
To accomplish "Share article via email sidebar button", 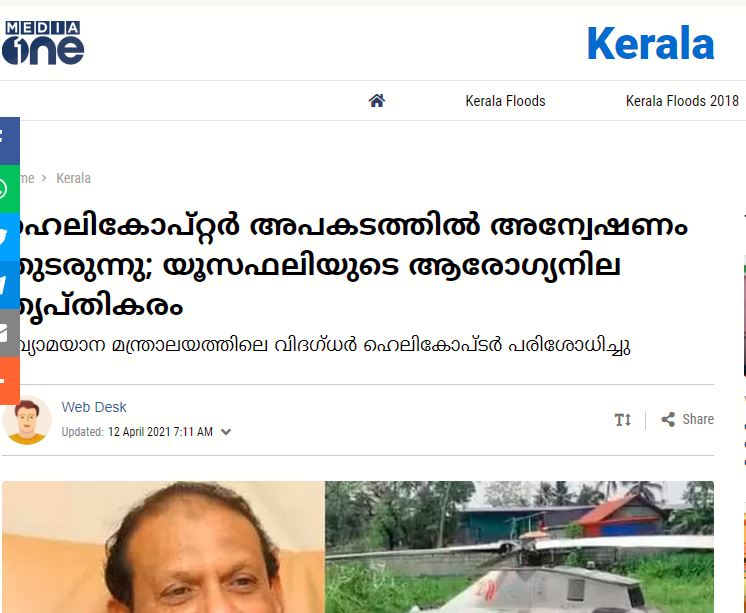I will coord(10,333).
